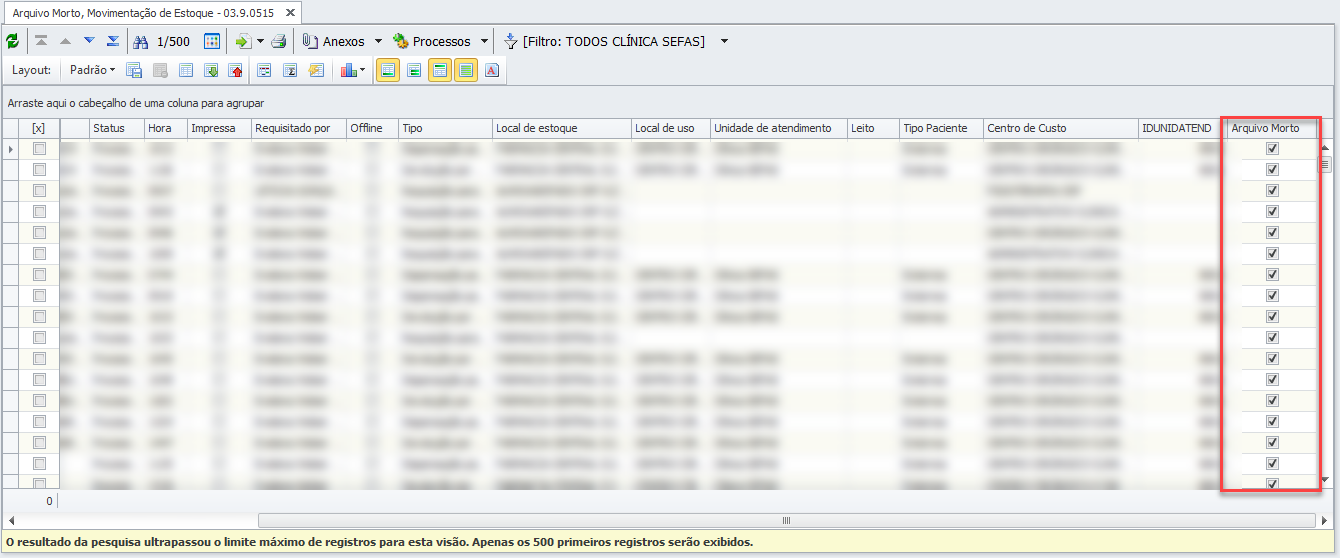Viewport: 1340px width, 558px height.
Task: Sort by Local de estoque column header
Action: (x=561, y=128)
